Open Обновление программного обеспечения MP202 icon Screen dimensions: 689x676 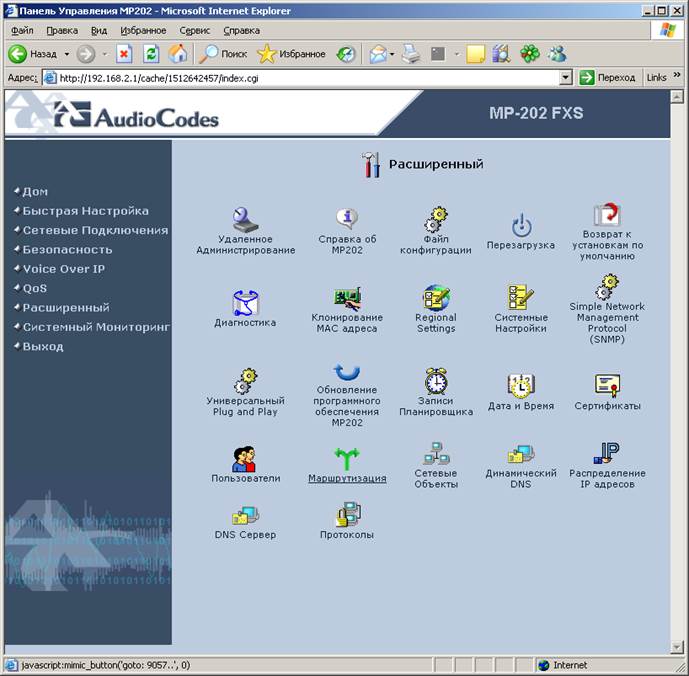[347, 373]
